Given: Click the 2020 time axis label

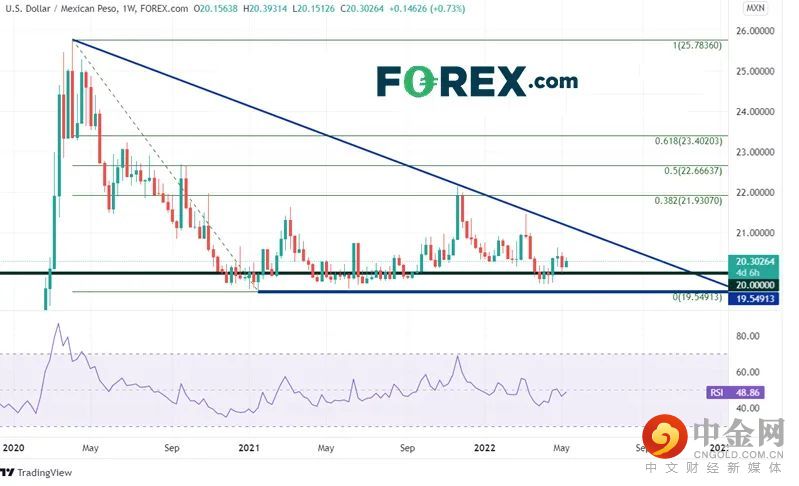Looking at the screenshot, I should (13, 448).
